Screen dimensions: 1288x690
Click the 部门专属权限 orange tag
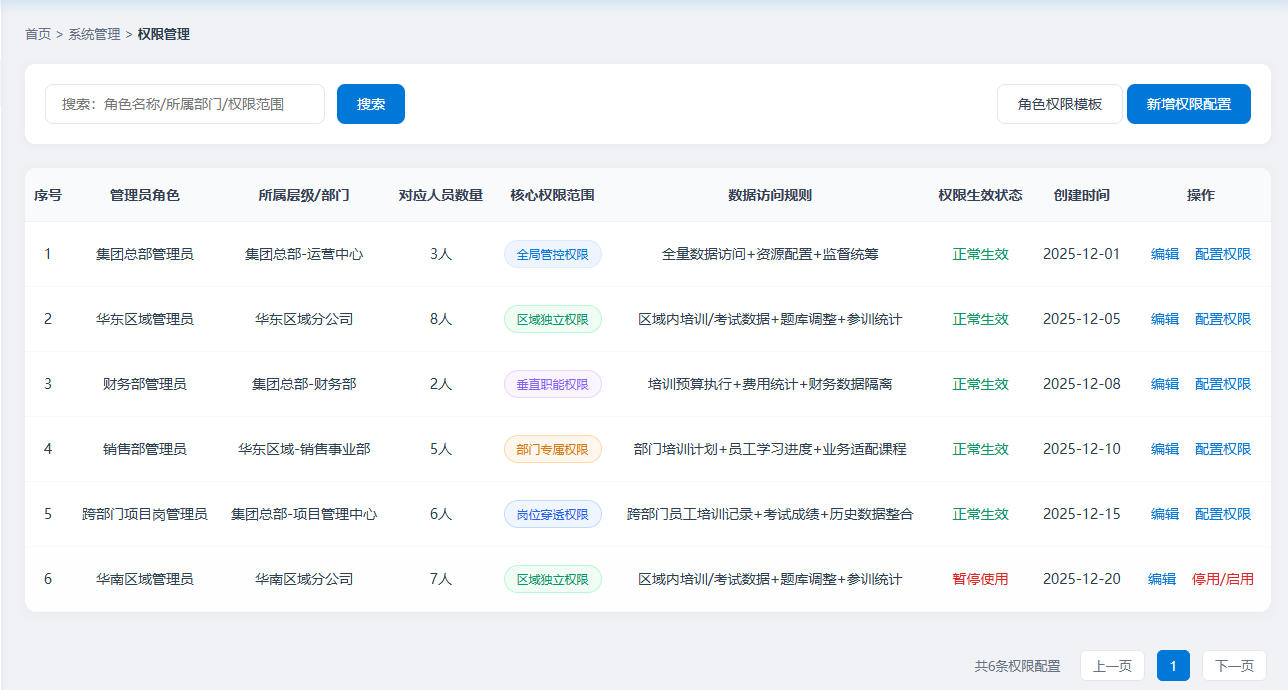[552, 449]
